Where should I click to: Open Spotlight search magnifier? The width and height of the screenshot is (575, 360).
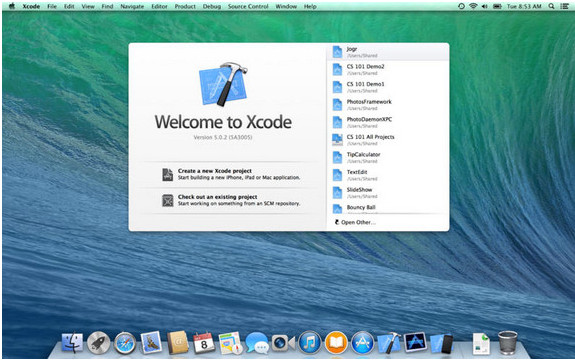[x=551, y=6]
